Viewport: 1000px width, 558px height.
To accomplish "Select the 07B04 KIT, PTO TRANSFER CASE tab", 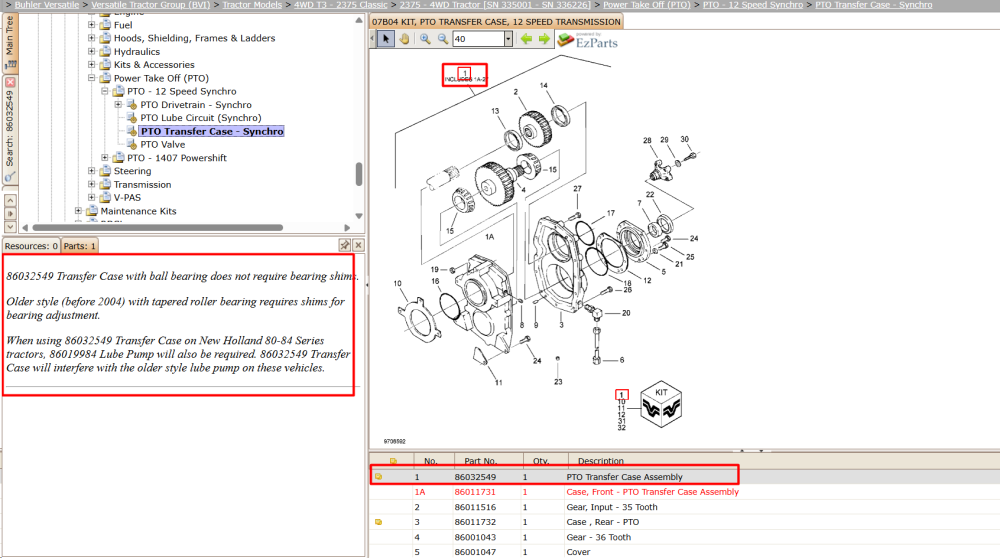I will [x=496, y=22].
